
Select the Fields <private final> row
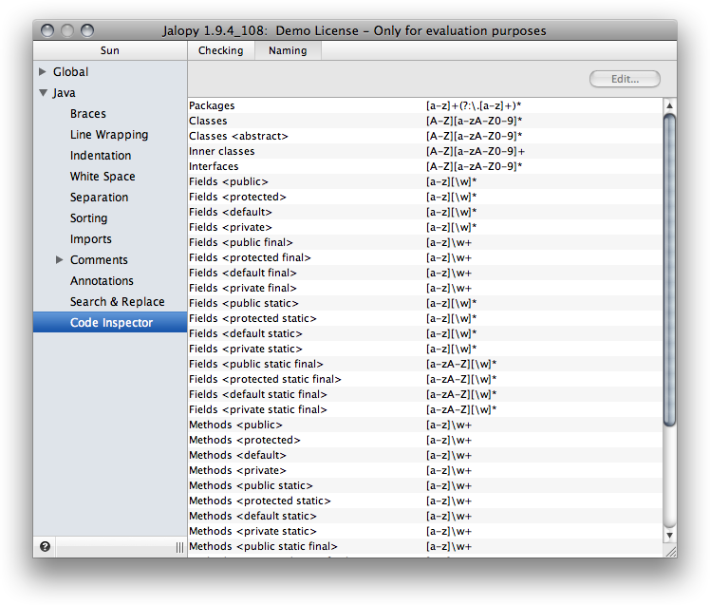coord(425,288)
